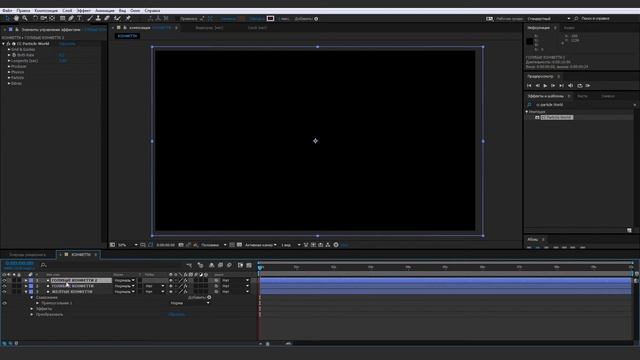
Task: Click effects search field with cc particle world
Action: click(582, 105)
